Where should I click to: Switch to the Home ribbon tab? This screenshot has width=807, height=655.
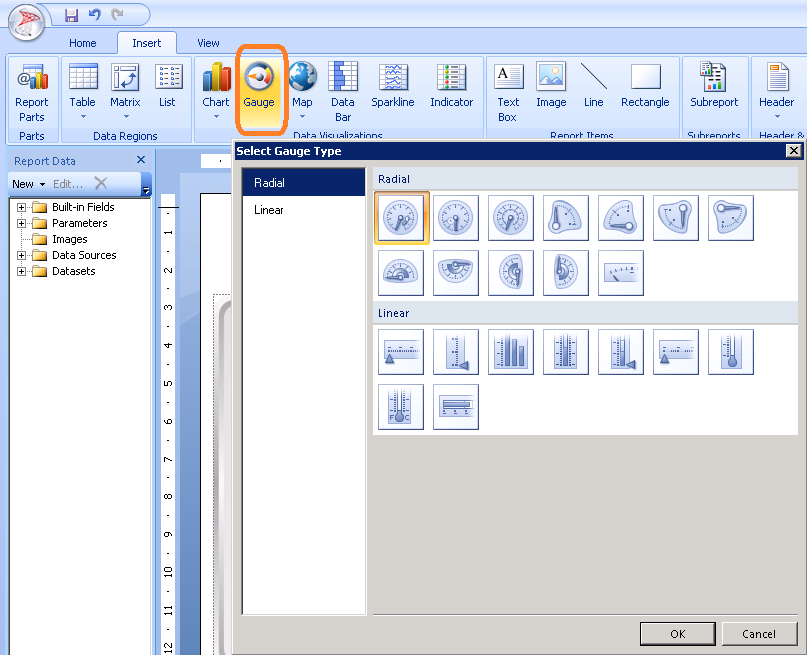tap(83, 43)
